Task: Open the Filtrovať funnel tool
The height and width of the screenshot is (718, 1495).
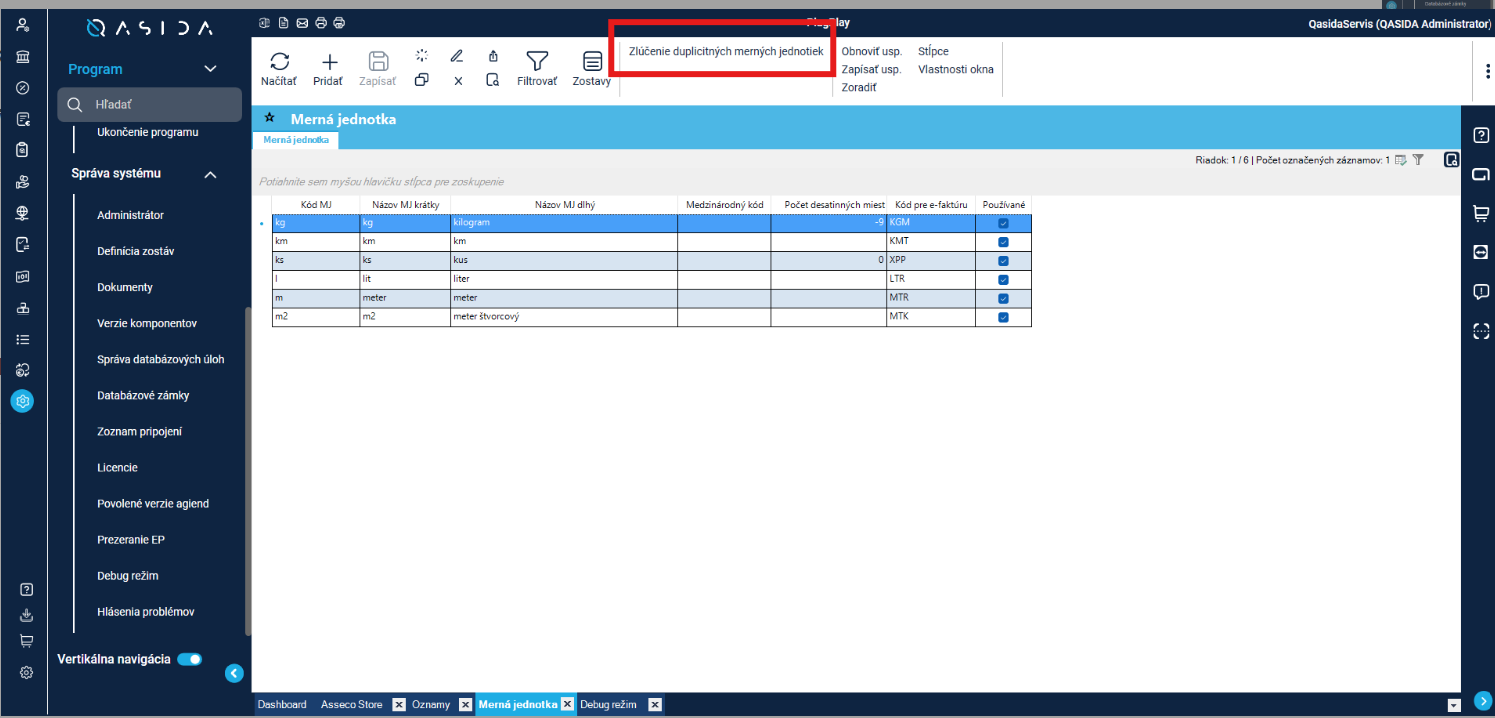Action: pyautogui.click(x=537, y=62)
